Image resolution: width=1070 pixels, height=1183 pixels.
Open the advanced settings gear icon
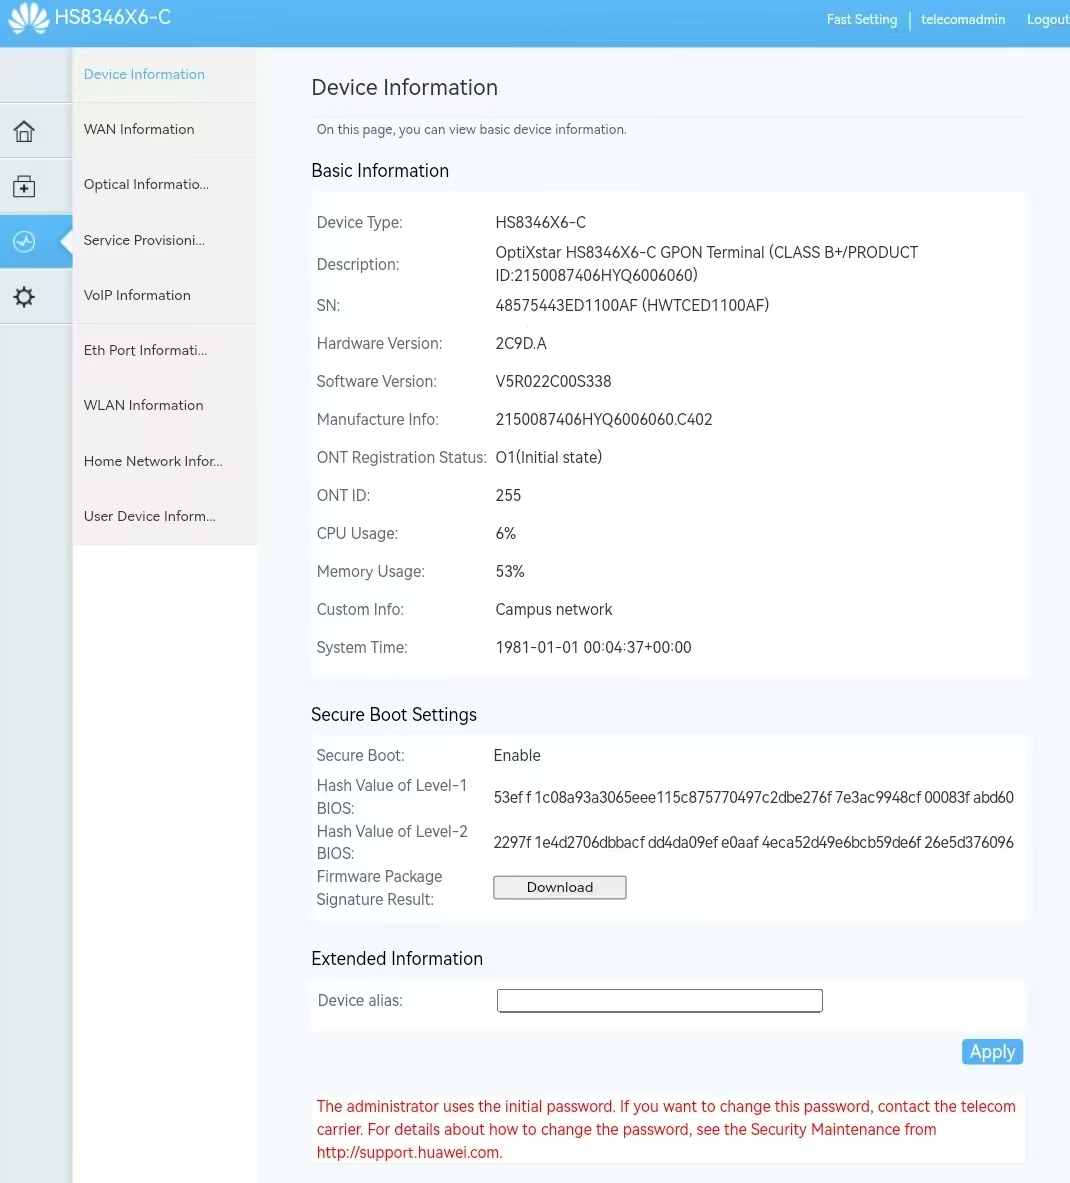point(24,297)
